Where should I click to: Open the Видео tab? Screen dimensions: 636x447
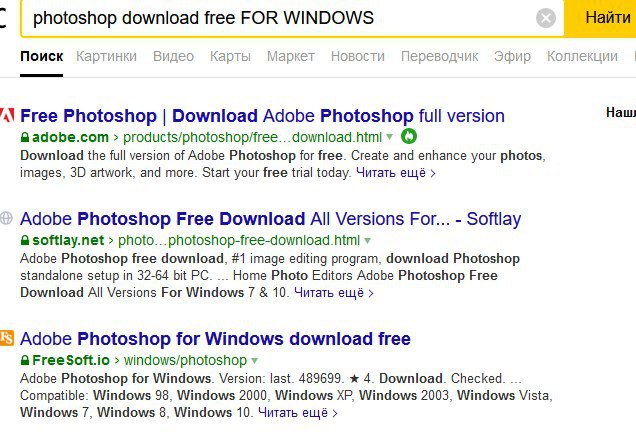tap(173, 56)
